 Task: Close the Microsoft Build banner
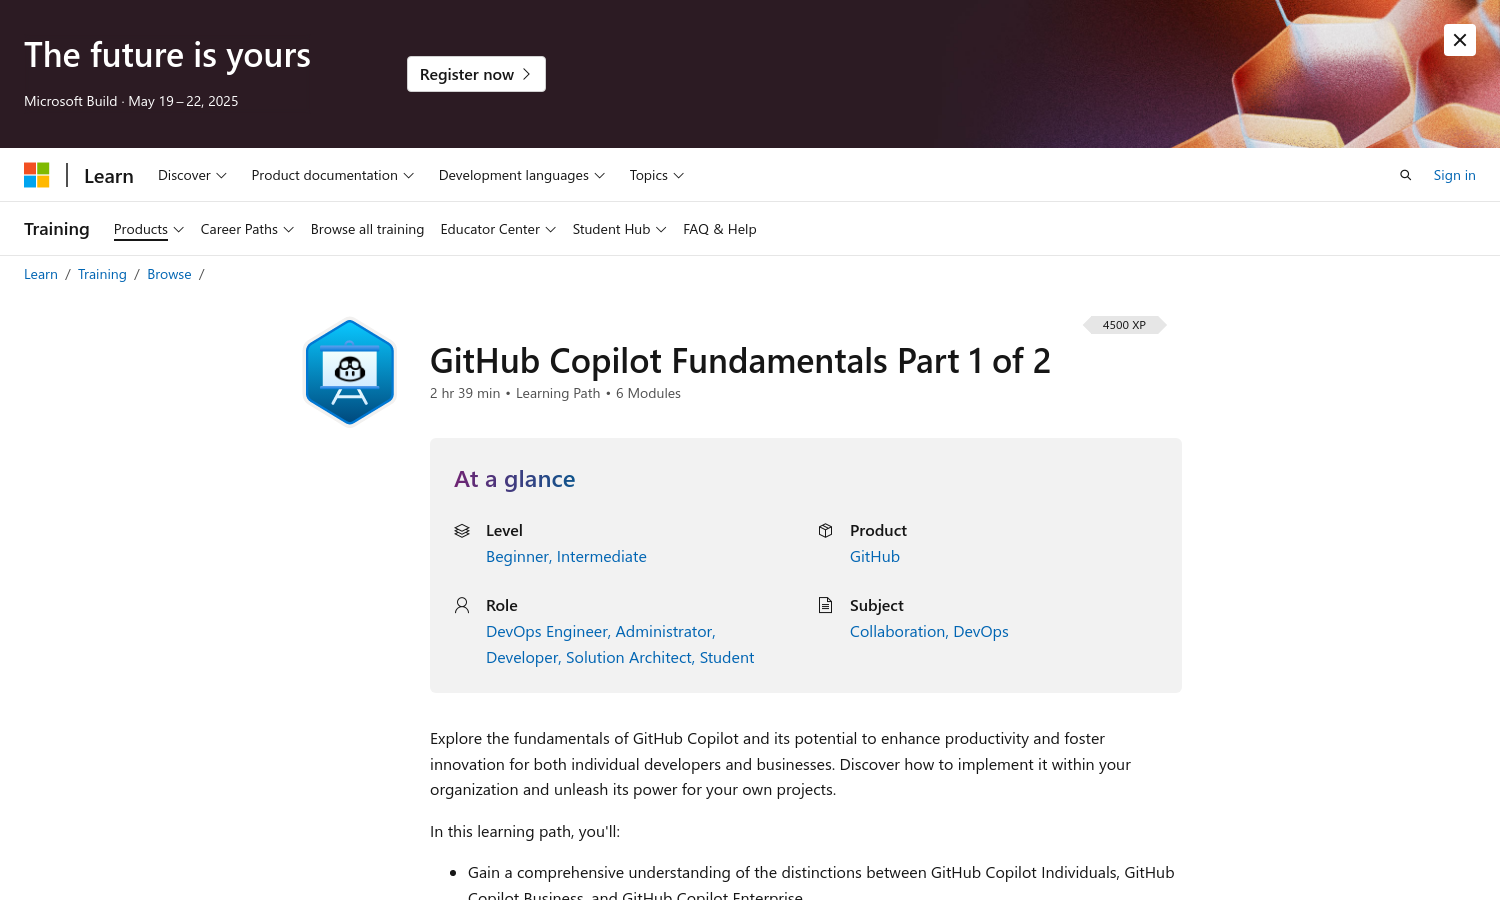pos(1460,40)
